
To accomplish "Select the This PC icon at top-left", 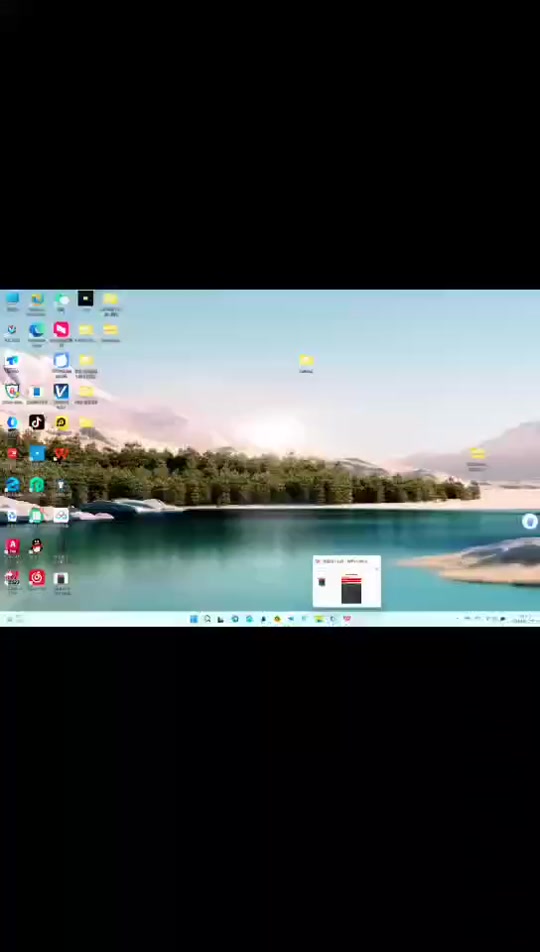I will [x=12, y=299].
